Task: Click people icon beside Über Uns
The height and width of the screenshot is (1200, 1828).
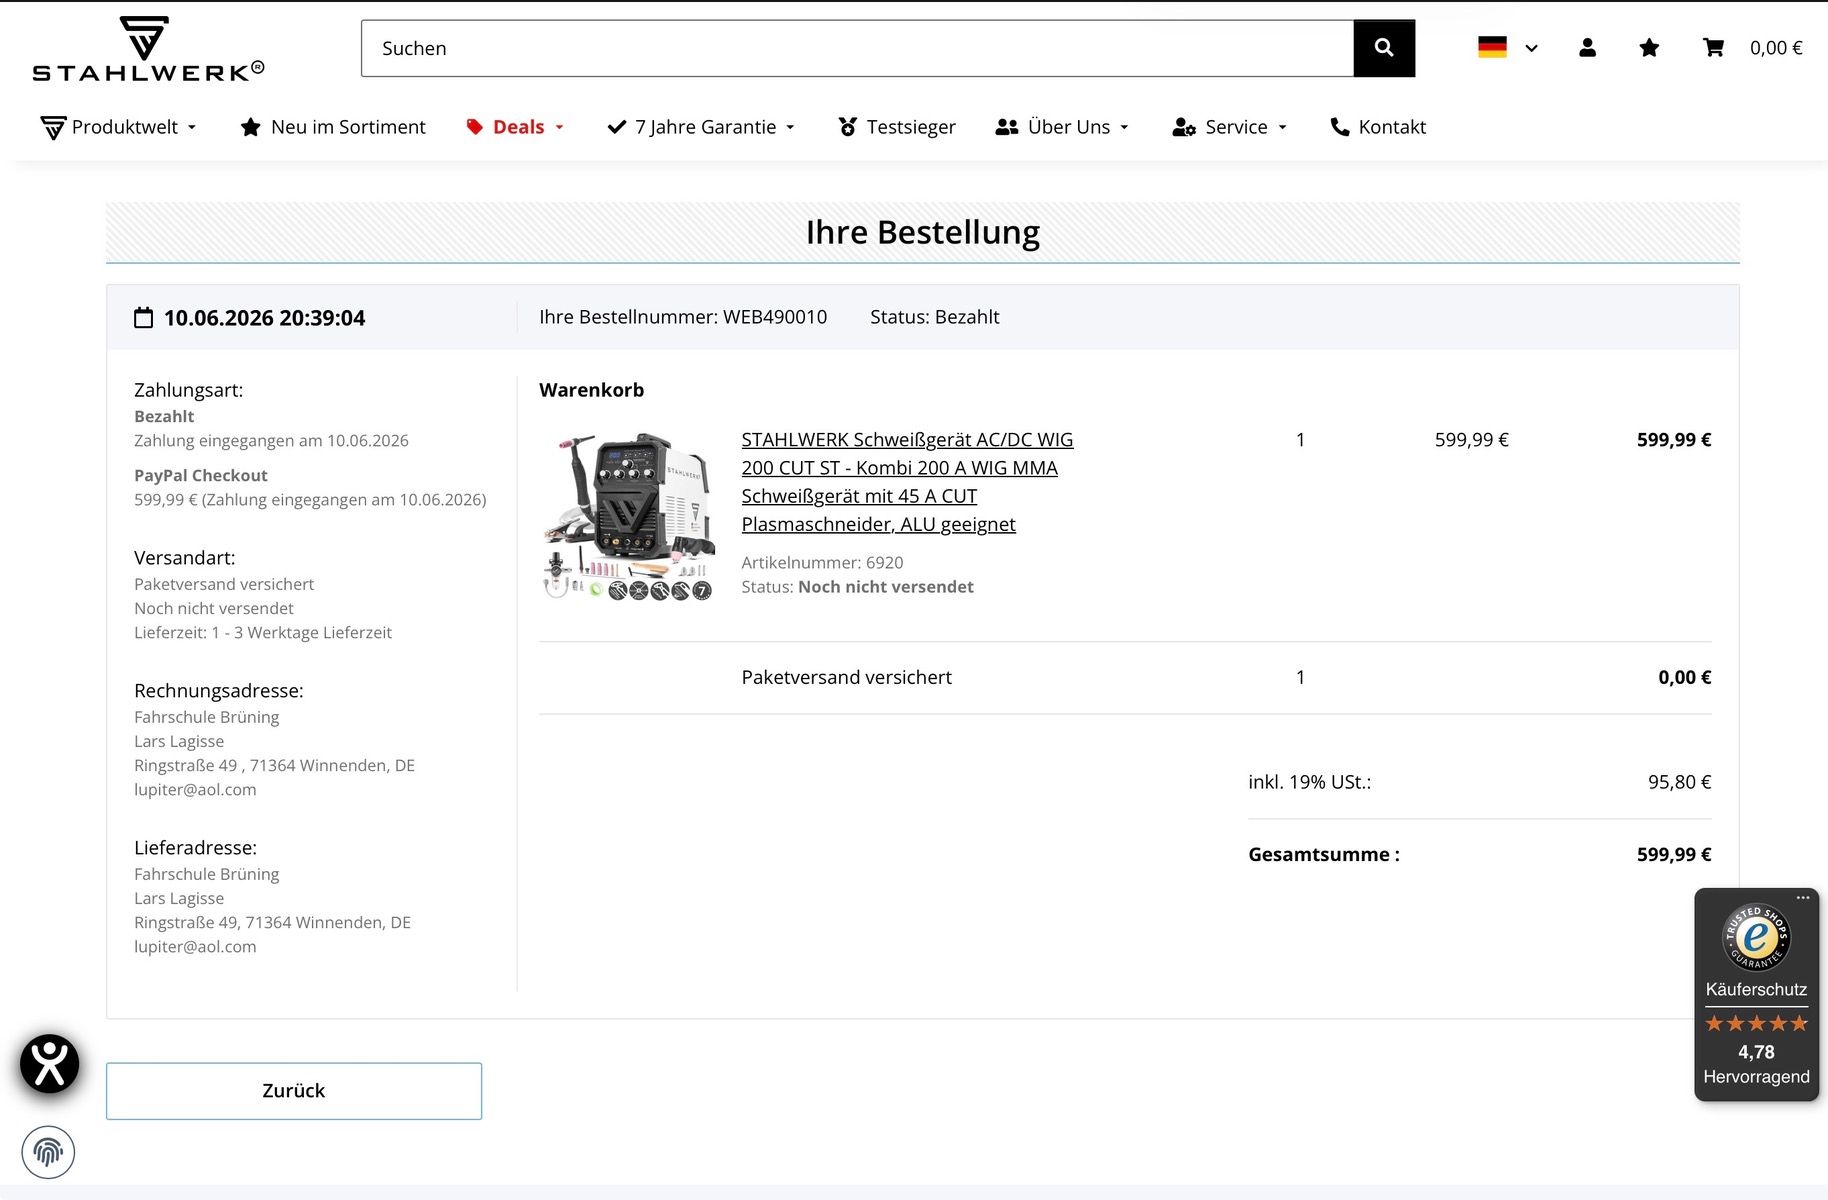Action: 1007,127
